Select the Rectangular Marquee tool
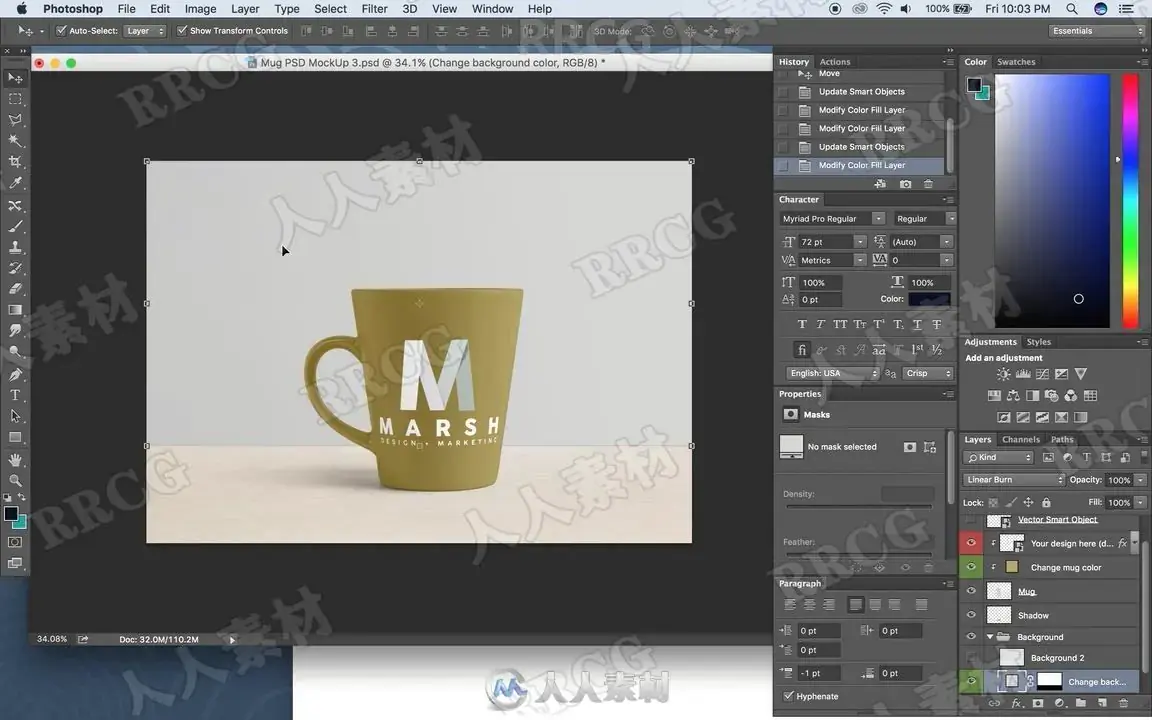The image size is (1152, 720). pos(15,98)
